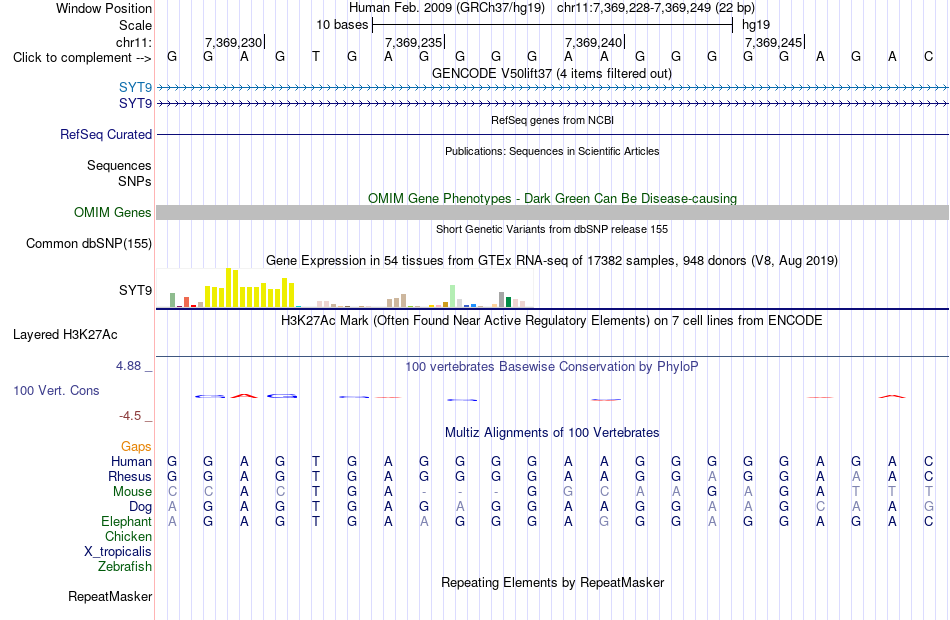The width and height of the screenshot is (950, 620).
Task: Click the 'Common dbSNP(155)' track label
Action: tap(88, 244)
